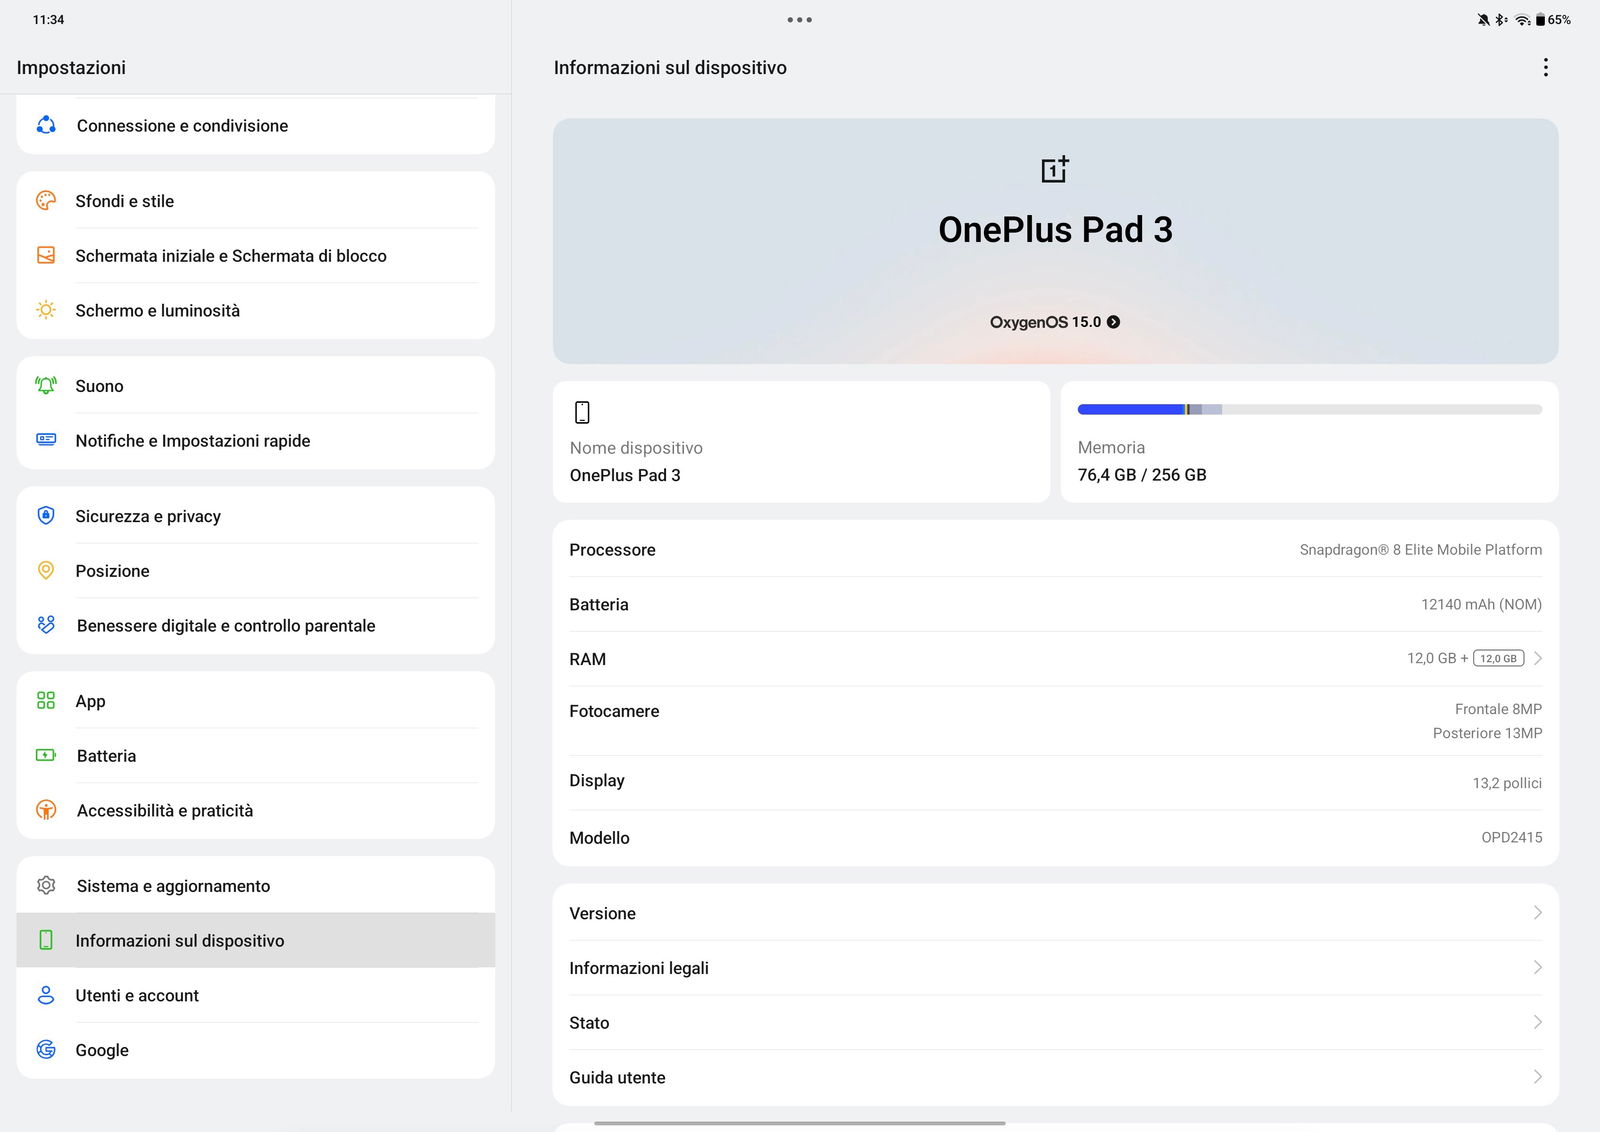Click the Batteria icon in the sidebar
1600x1132 pixels.
(x=46, y=755)
